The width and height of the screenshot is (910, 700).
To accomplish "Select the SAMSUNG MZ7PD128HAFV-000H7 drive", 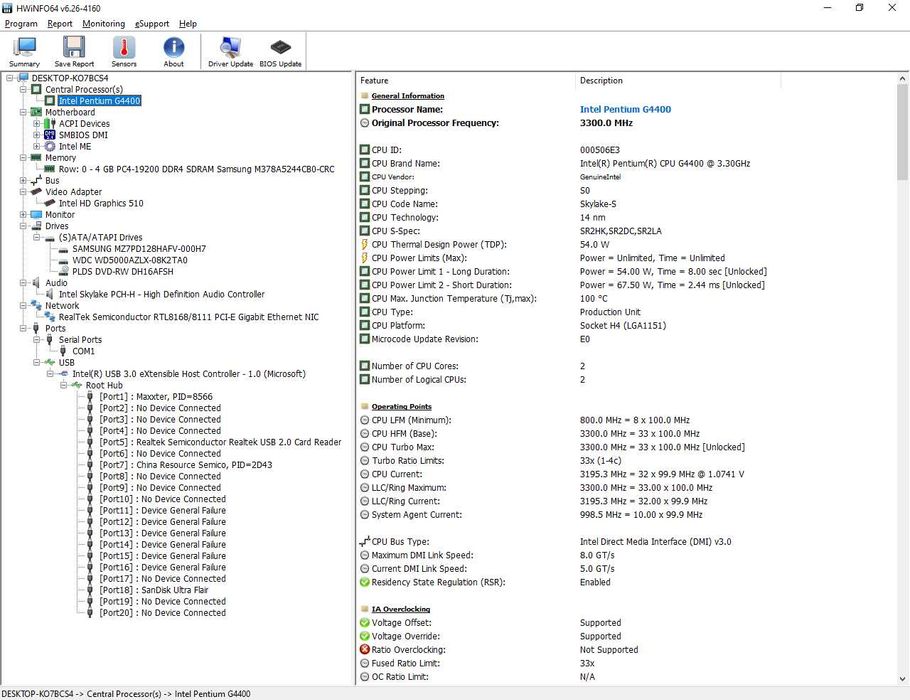I will (x=139, y=248).
